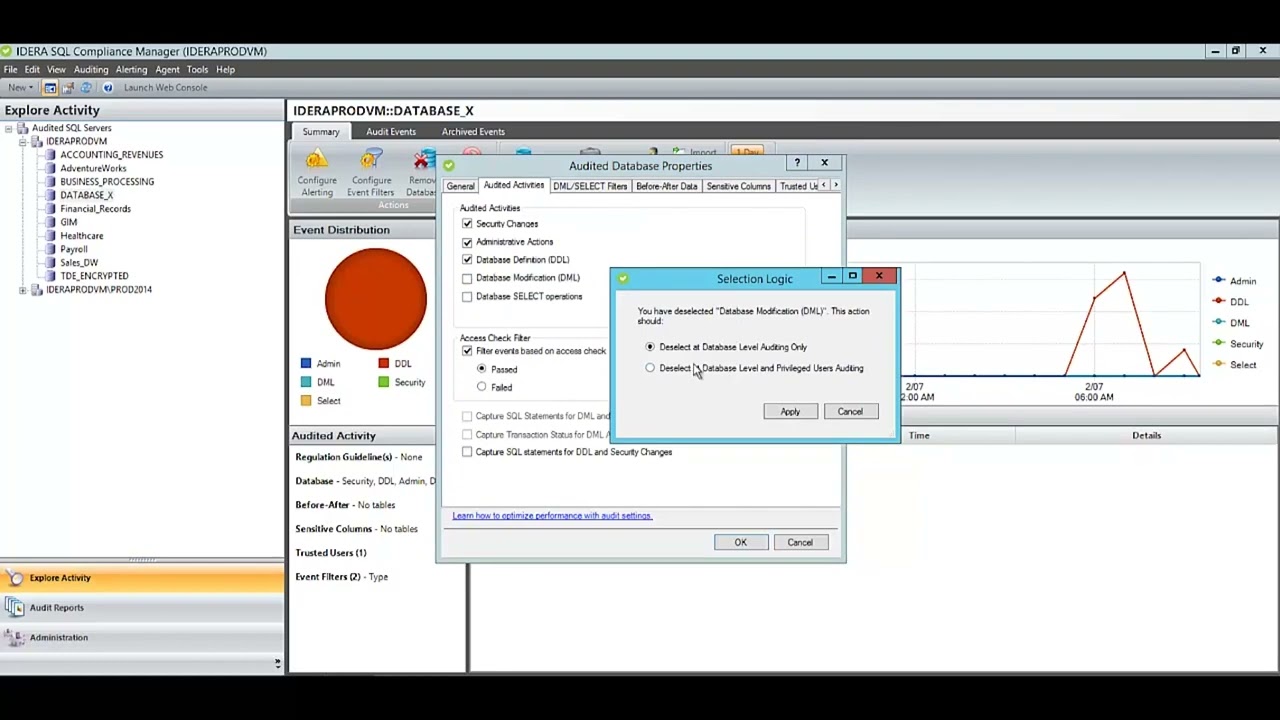Image resolution: width=1280 pixels, height=720 pixels.
Task: Open the Alerting menu
Action: (131, 70)
